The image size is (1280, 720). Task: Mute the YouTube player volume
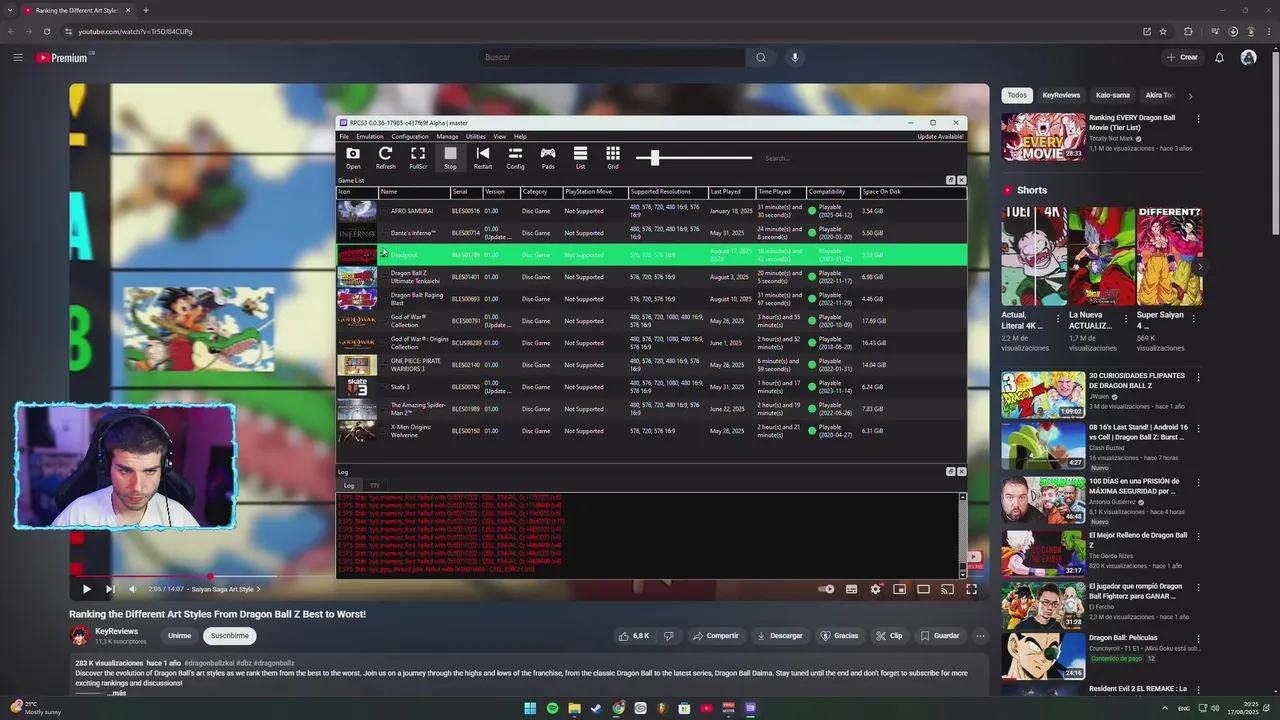[x=133, y=589]
